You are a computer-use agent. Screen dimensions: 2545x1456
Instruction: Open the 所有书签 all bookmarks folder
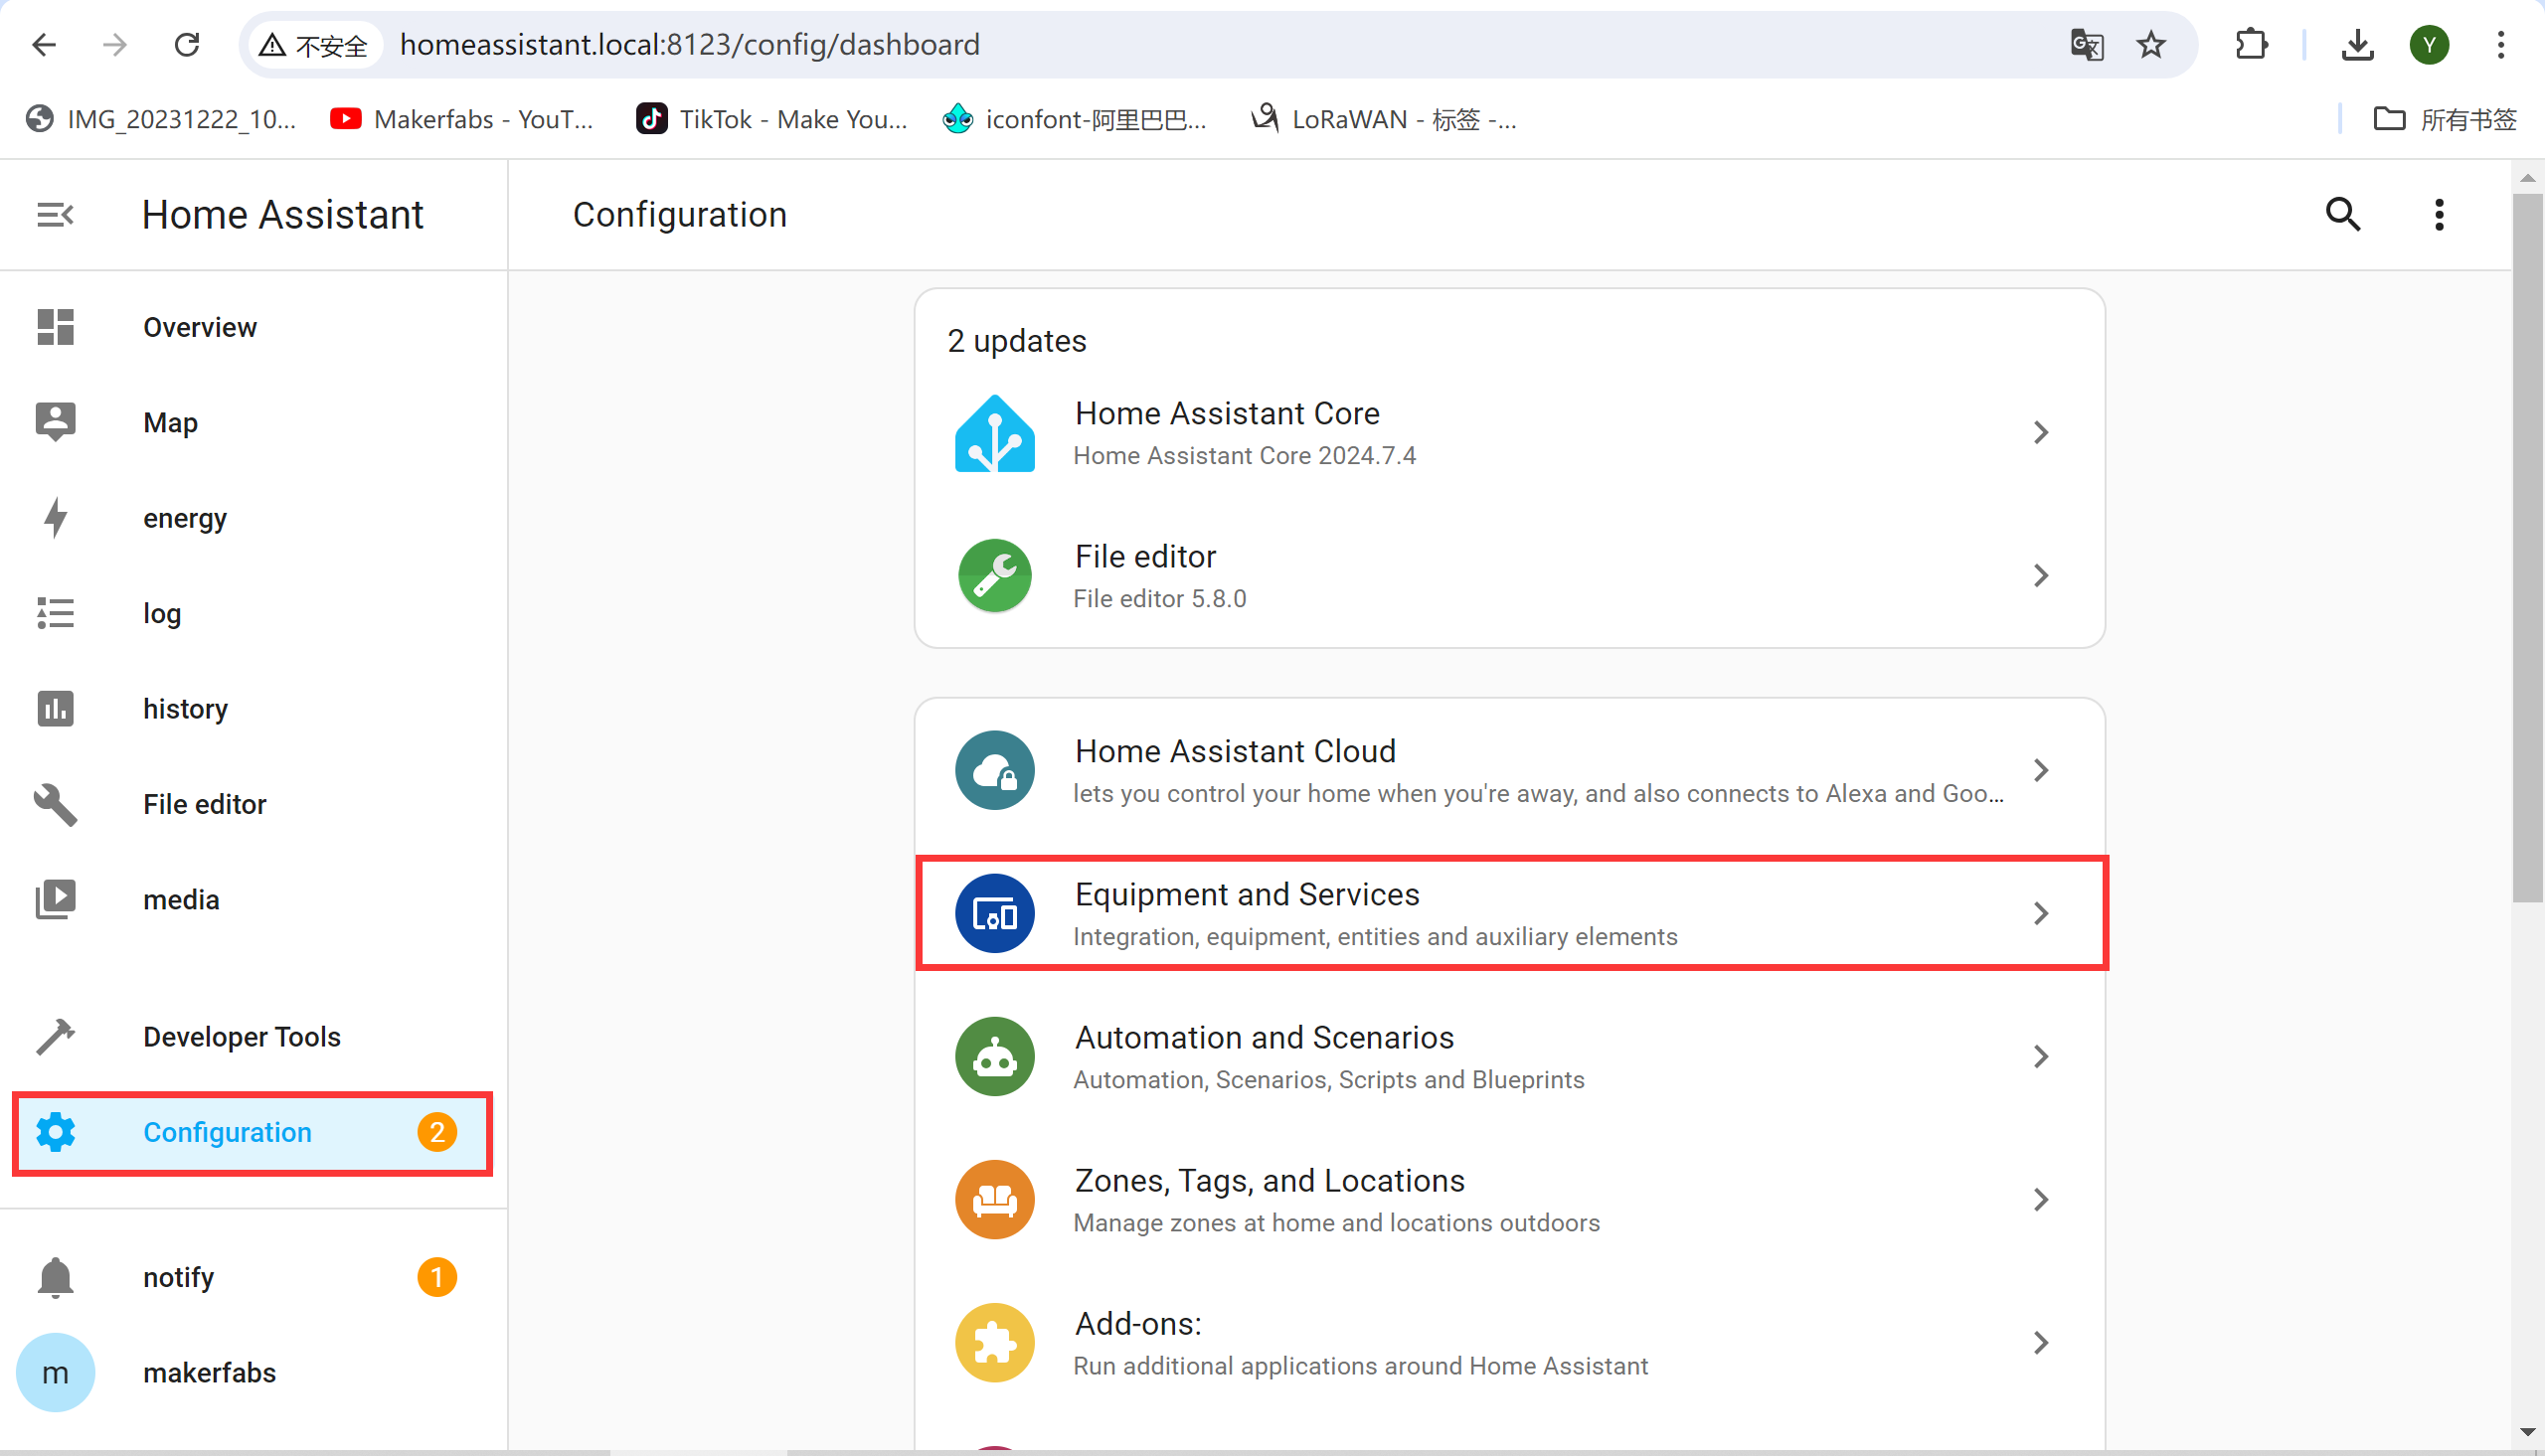pos(2444,119)
